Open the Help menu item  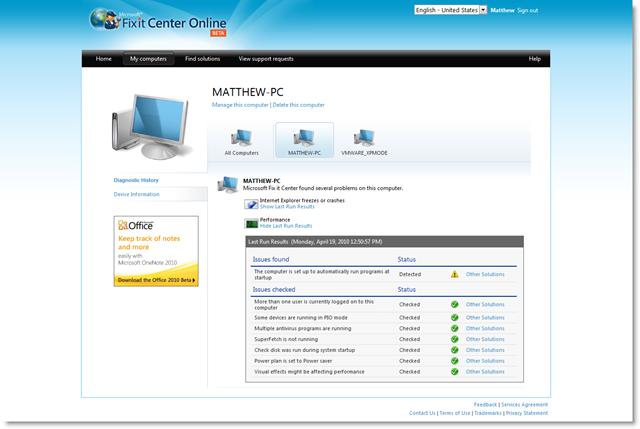pos(534,59)
